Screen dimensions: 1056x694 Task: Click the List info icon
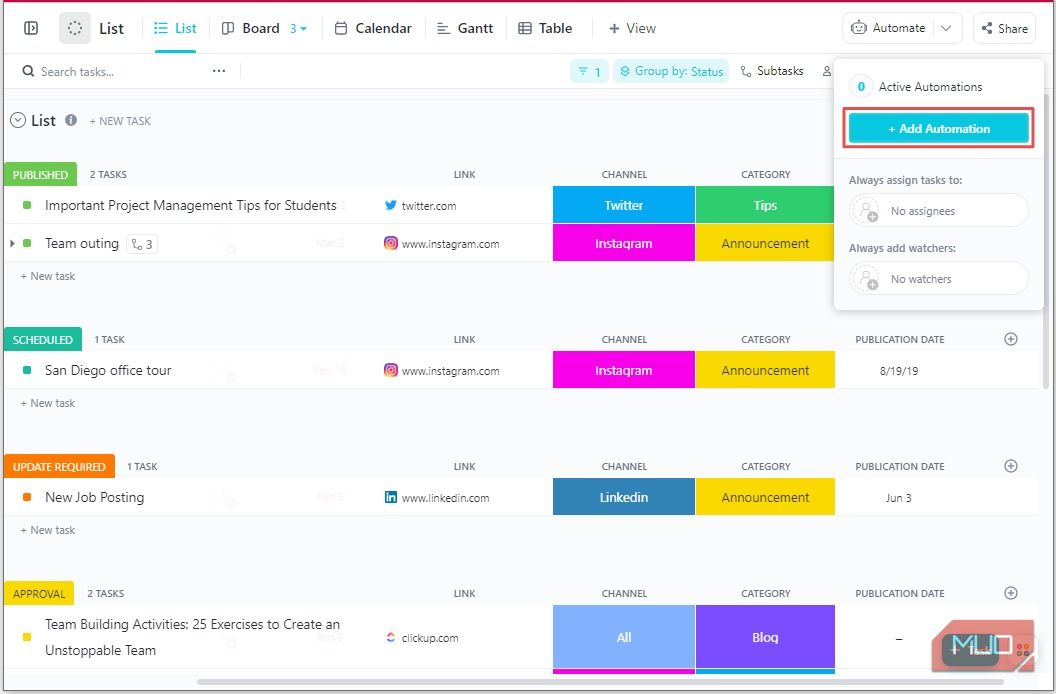(x=71, y=120)
